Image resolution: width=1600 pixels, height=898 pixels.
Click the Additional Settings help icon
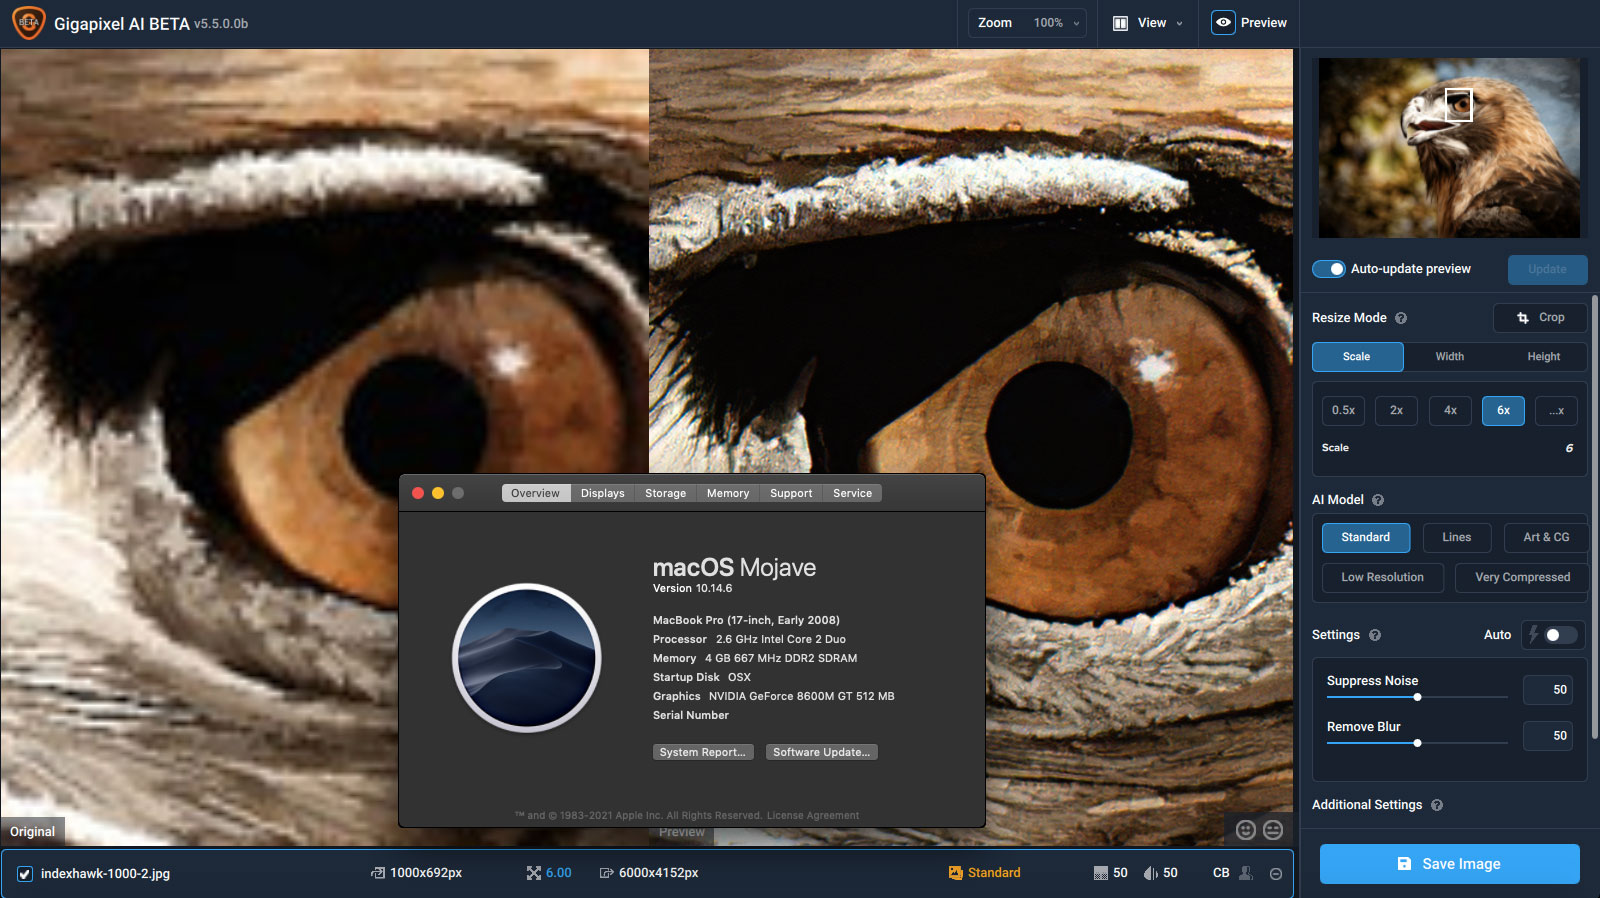1437,805
